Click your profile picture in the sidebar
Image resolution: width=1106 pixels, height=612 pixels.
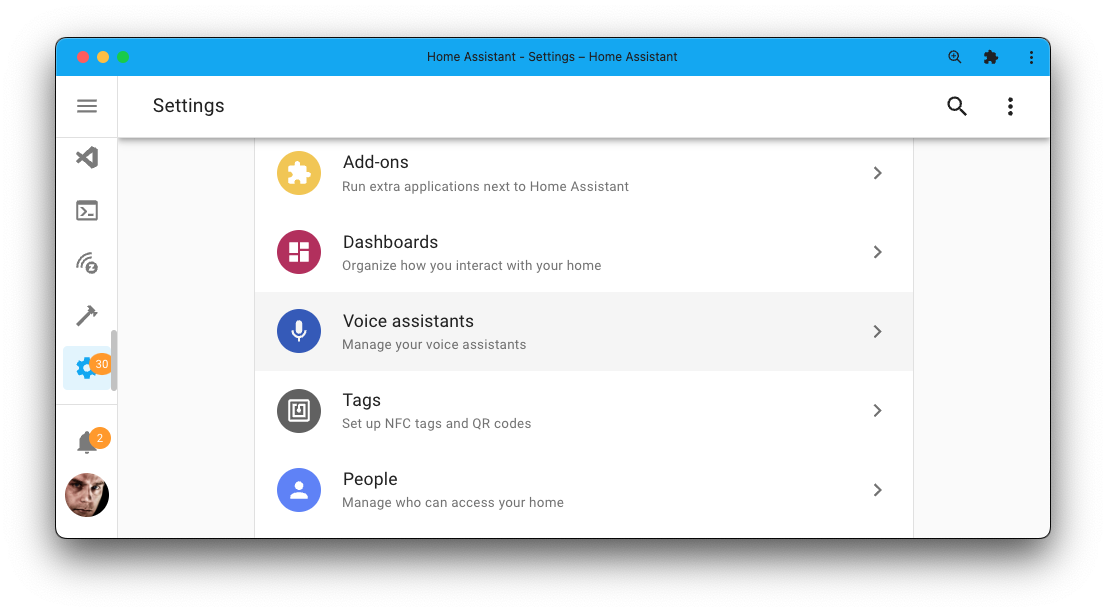click(x=87, y=494)
